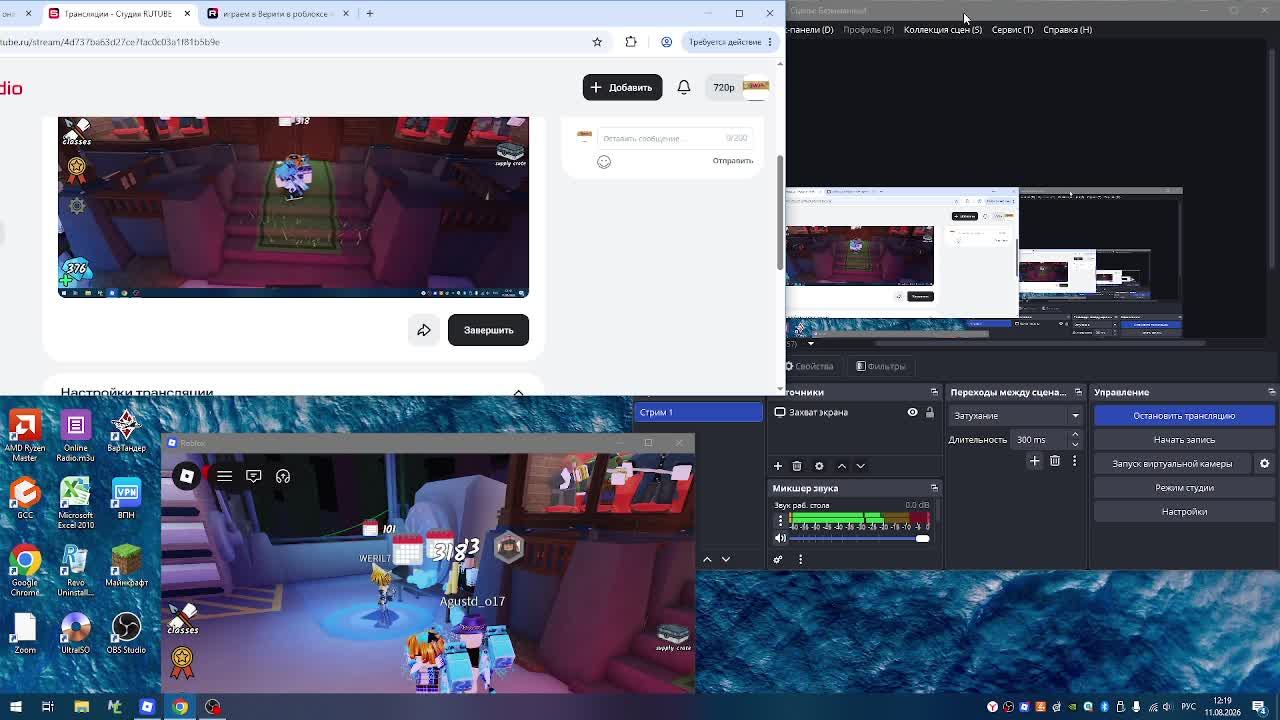The width and height of the screenshot is (1280, 720).
Task: Toggle visibility of the screen capture source
Action: tap(912, 412)
